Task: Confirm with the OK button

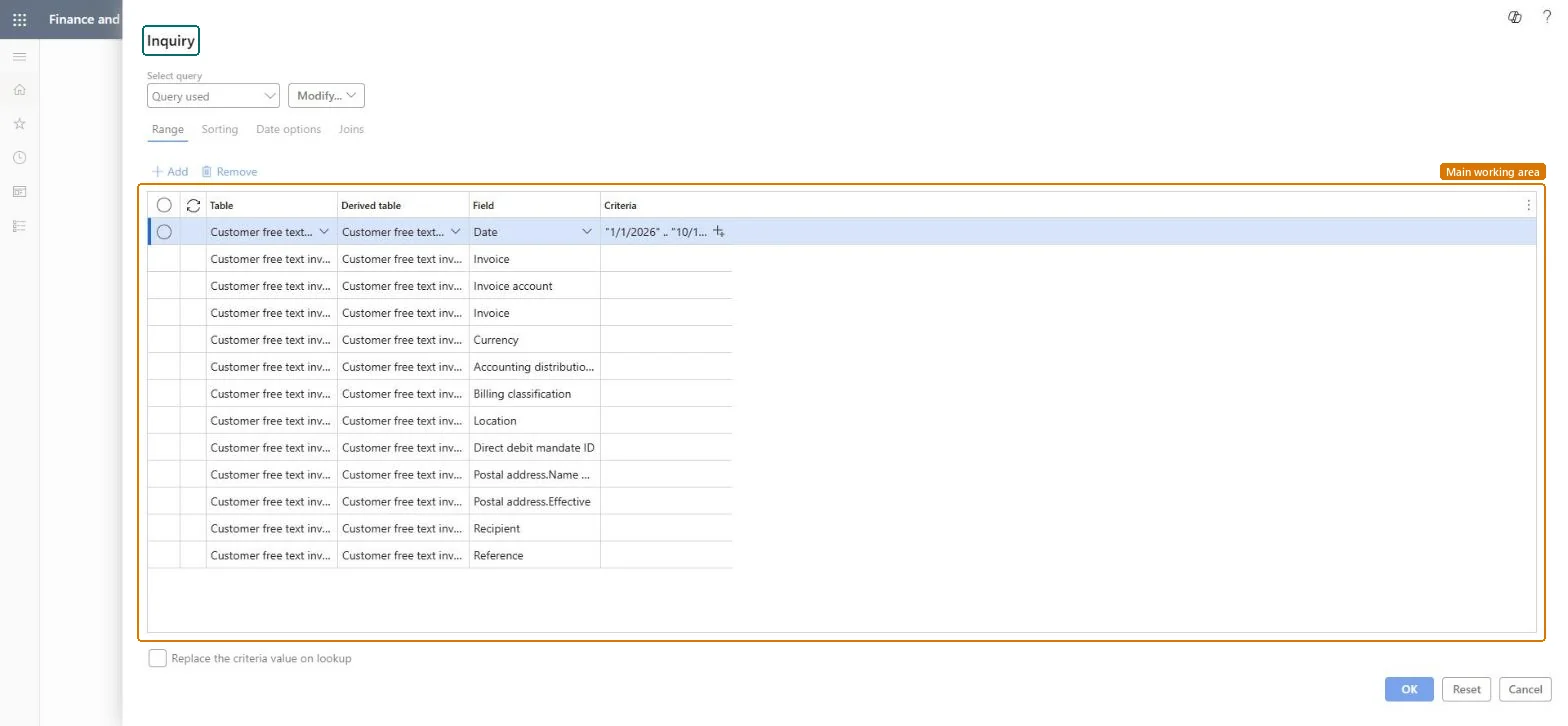Action: coord(1409,689)
